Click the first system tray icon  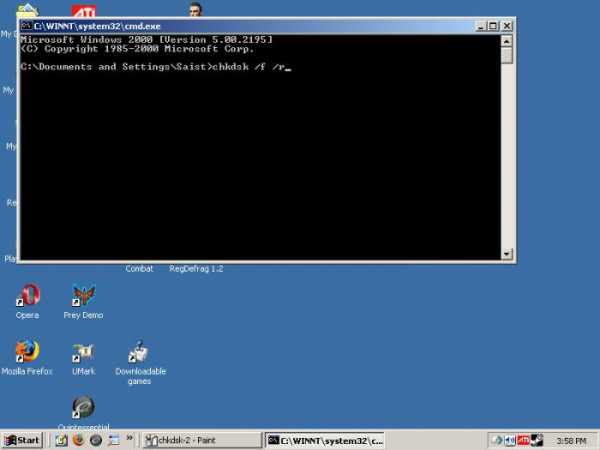pyautogui.click(x=497, y=440)
